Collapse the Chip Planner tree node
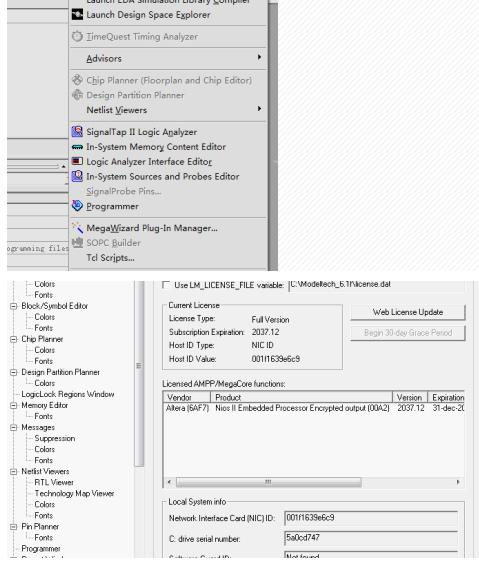 click(x=14, y=339)
